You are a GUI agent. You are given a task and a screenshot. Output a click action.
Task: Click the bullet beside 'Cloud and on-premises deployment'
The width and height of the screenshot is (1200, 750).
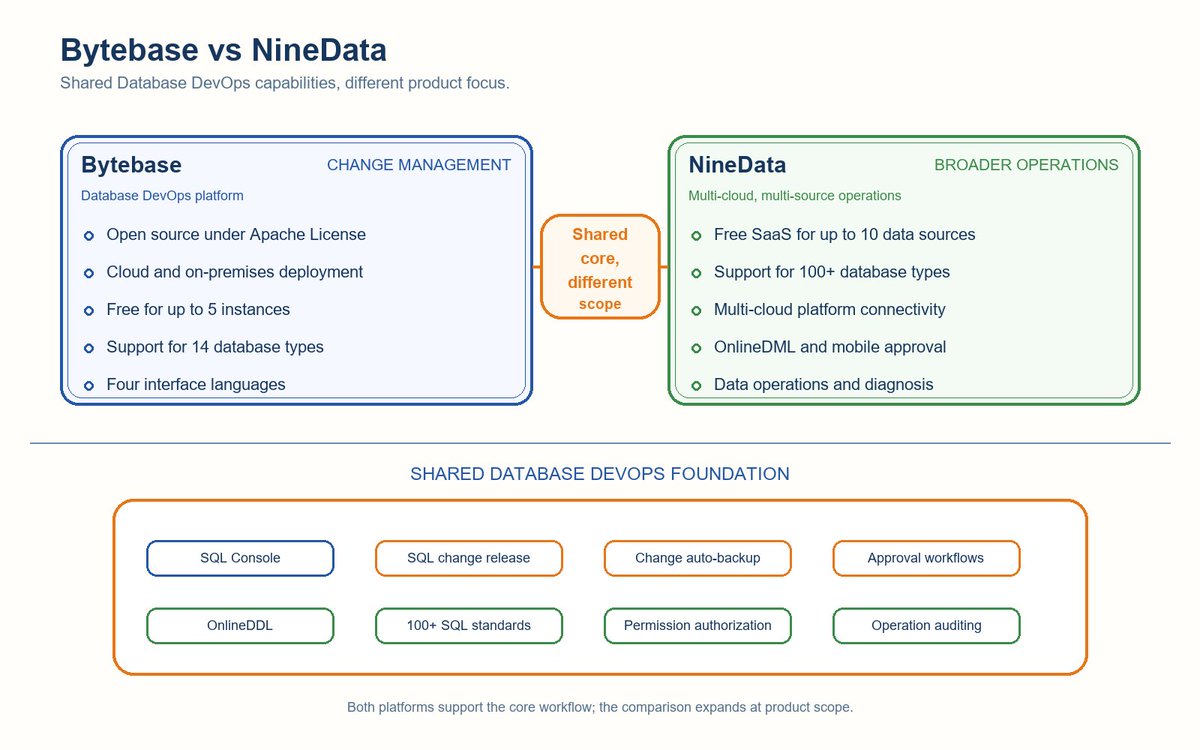click(x=88, y=273)
